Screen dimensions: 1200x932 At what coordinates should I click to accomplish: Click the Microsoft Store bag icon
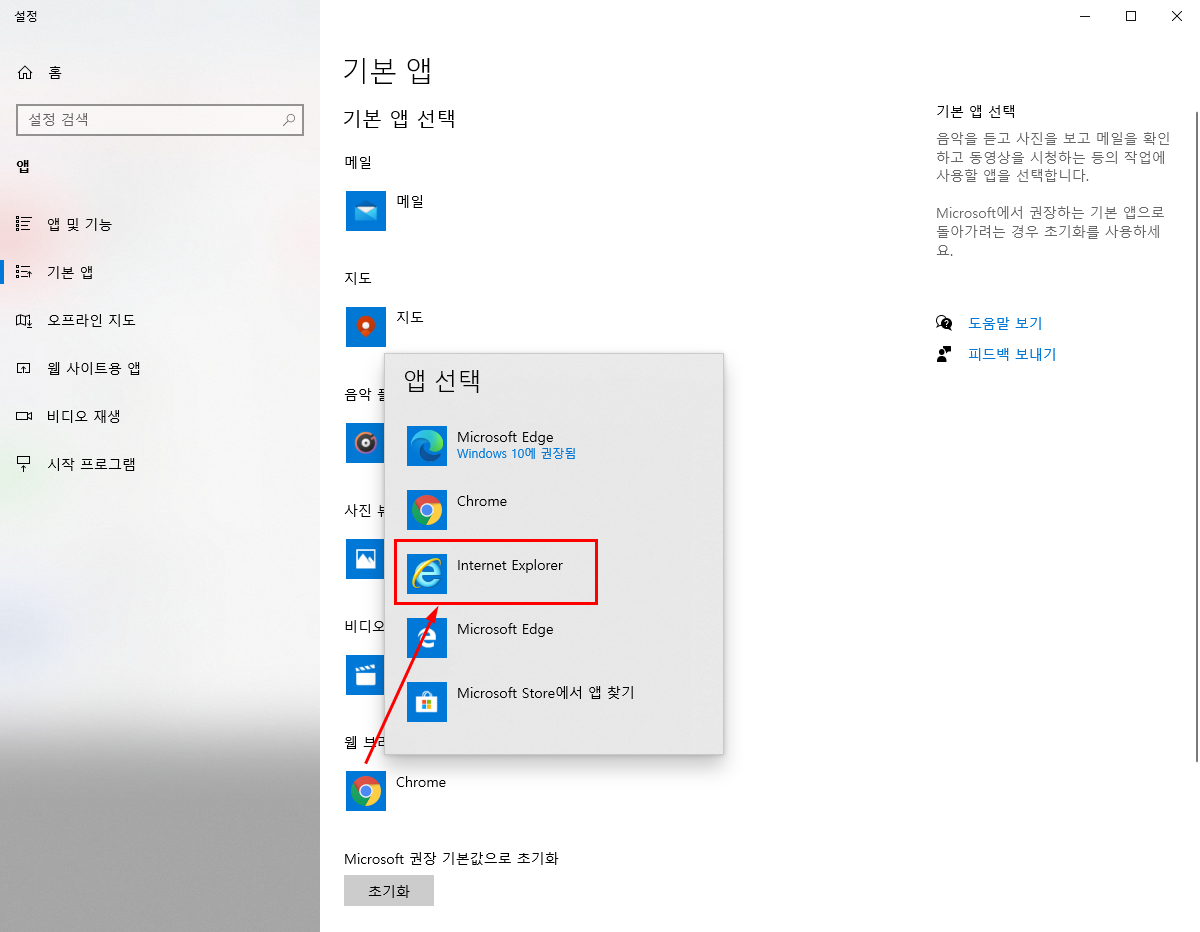point(427,702)
